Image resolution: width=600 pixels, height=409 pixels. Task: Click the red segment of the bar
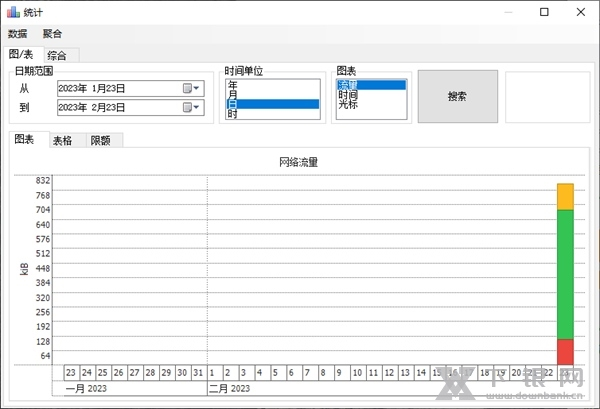point(565,352)
